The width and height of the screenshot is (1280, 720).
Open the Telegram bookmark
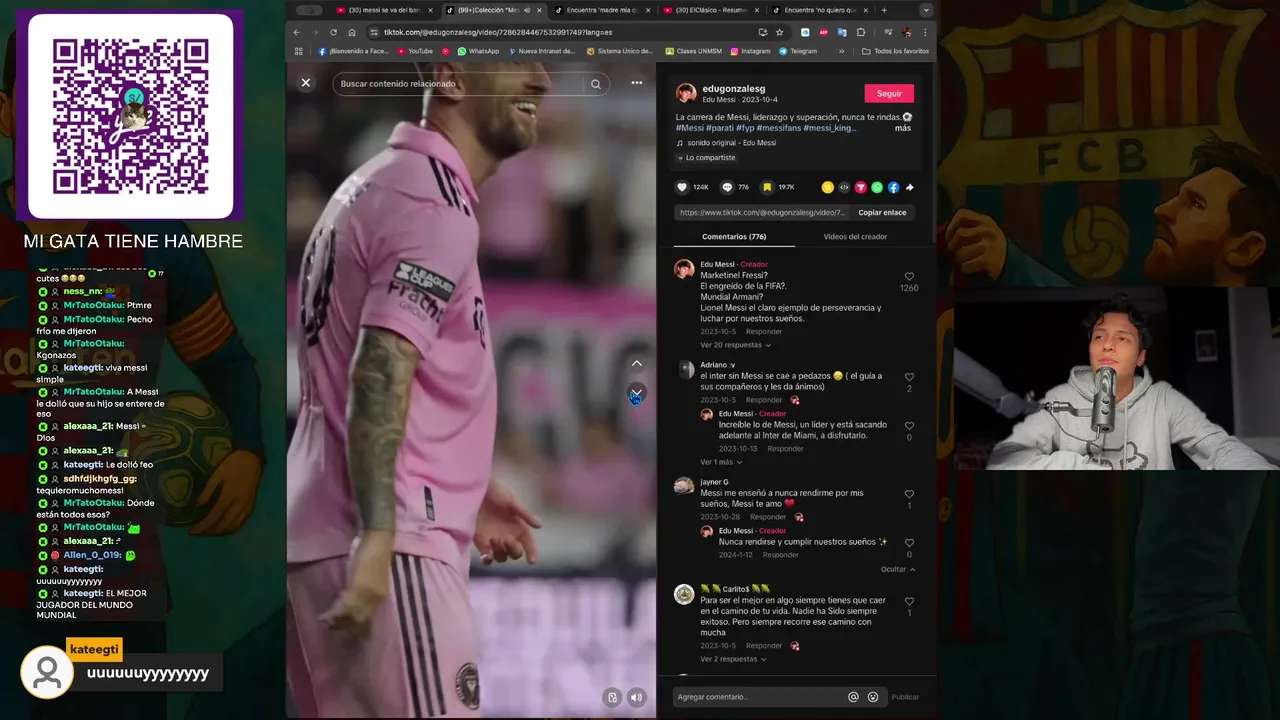point(798,51)
